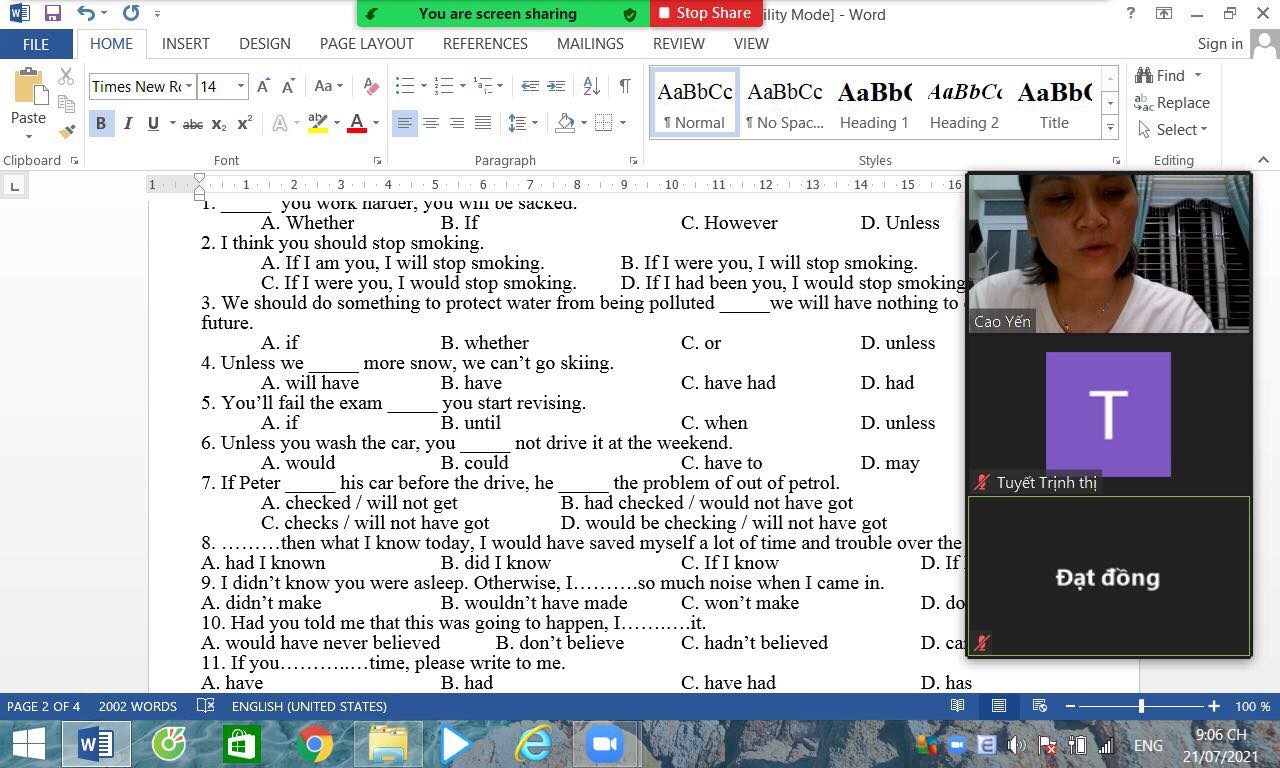Open Zoom app from the taskbar
Viewport: 1280px width, 768px height.
[x=604, y=744]
